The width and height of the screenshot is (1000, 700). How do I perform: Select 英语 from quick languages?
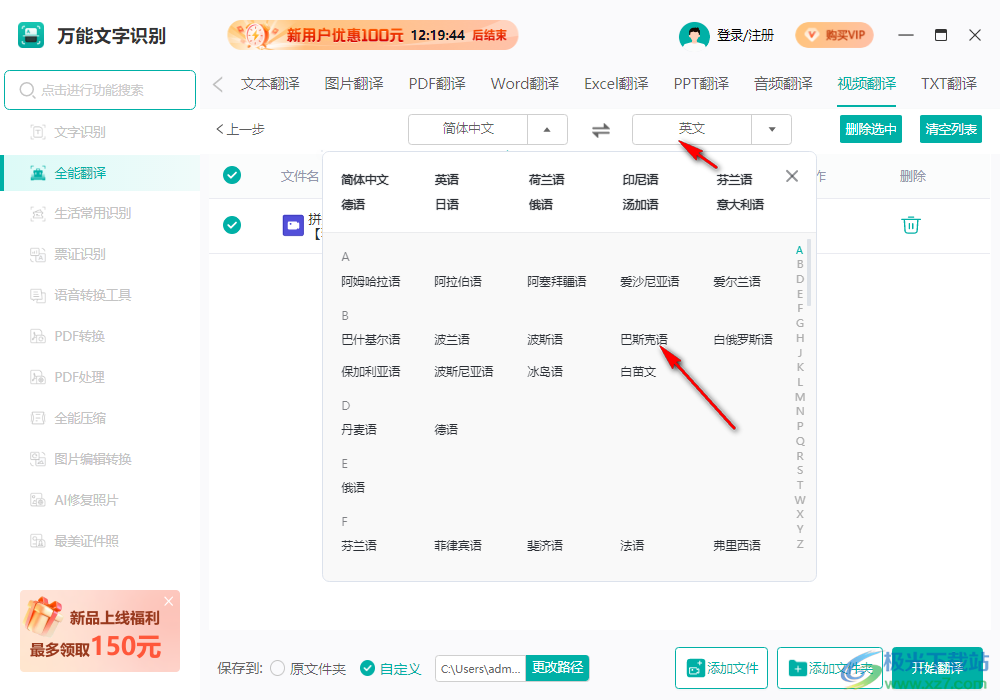coord(446,180)
